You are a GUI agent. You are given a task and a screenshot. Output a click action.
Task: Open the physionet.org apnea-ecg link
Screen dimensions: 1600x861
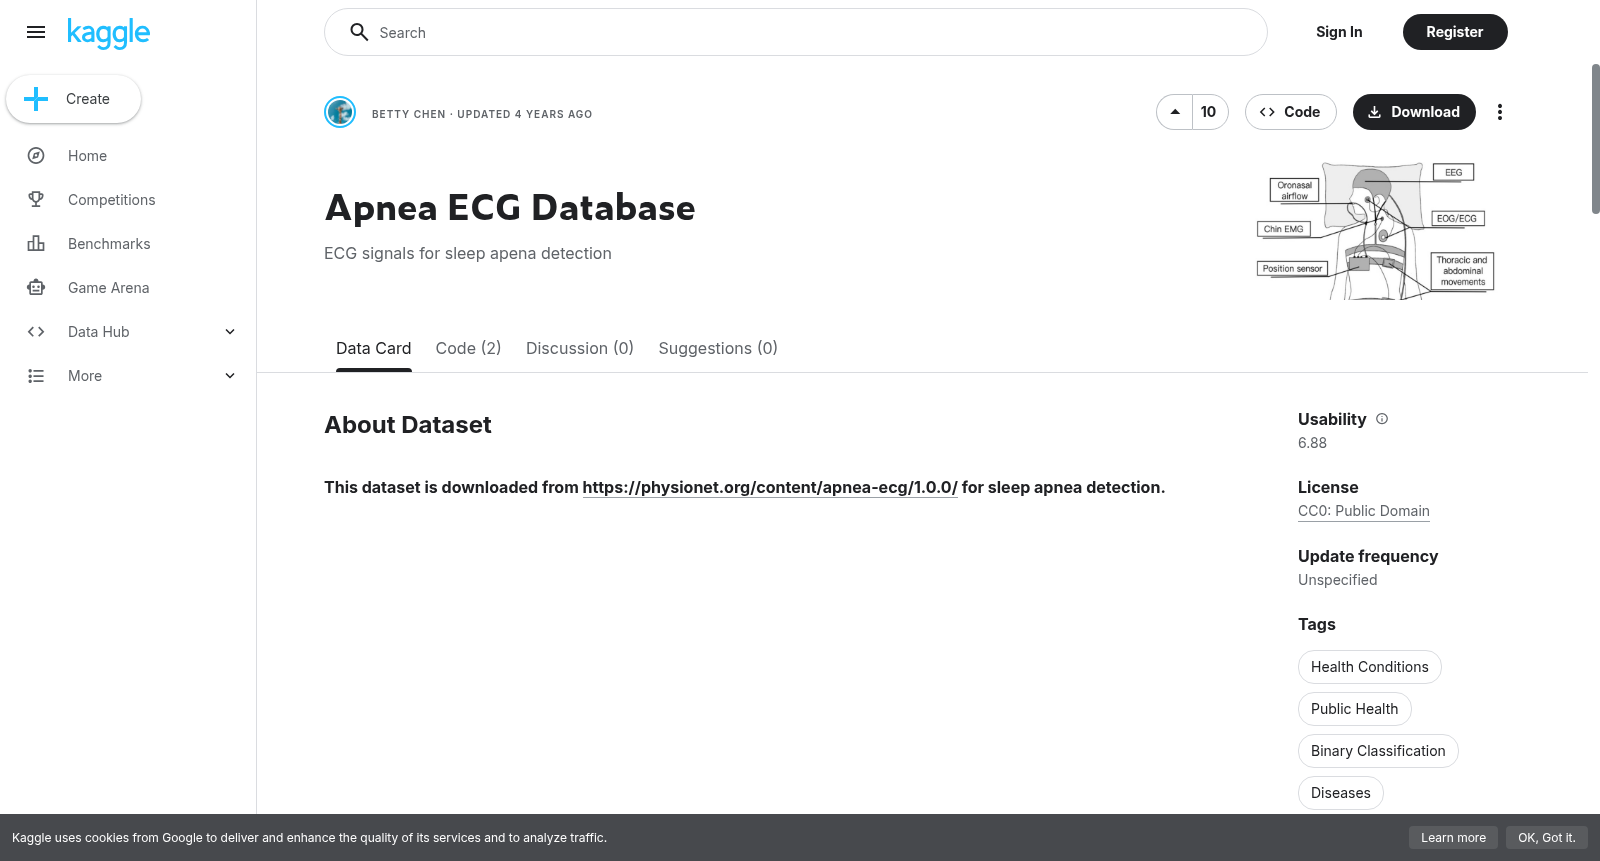coord(770,487)
